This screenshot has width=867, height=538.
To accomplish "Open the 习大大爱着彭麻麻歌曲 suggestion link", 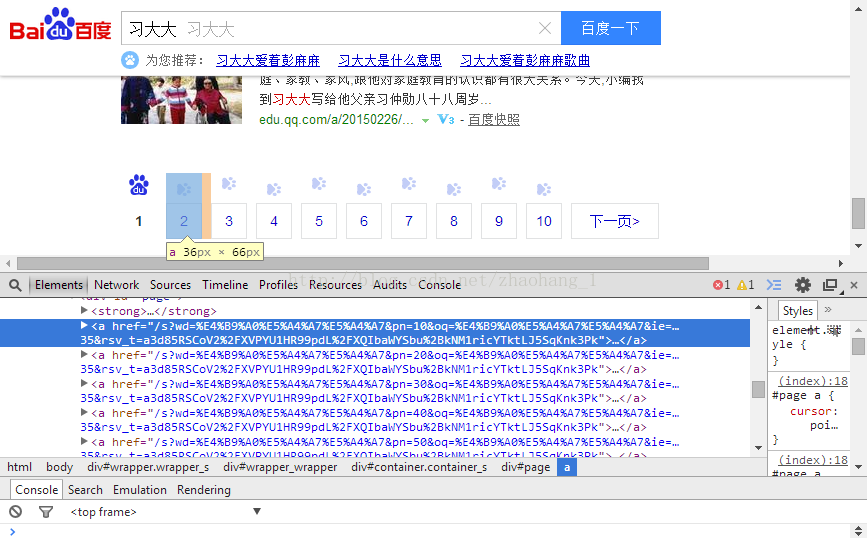I will coord(525,60).
